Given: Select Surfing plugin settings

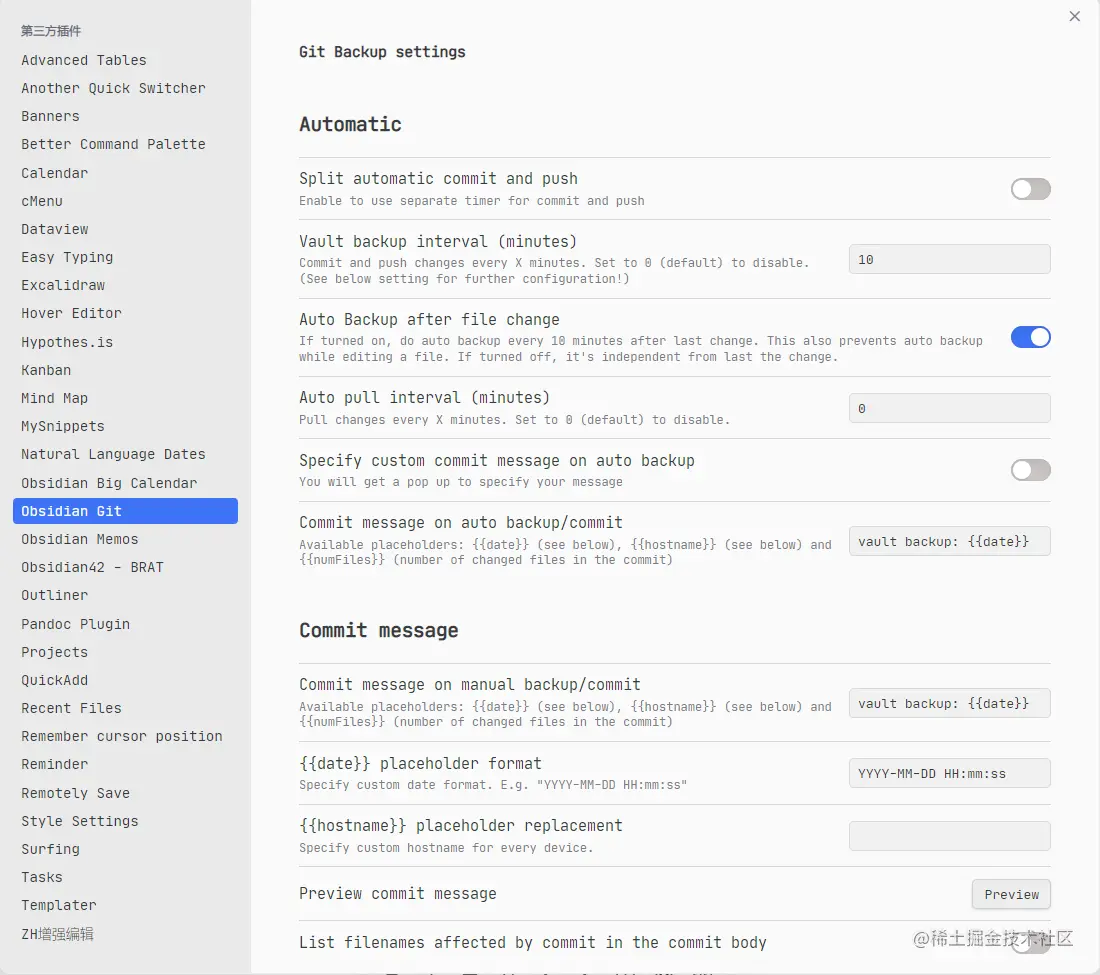Looking at the screenshot, I should (125, 849).
